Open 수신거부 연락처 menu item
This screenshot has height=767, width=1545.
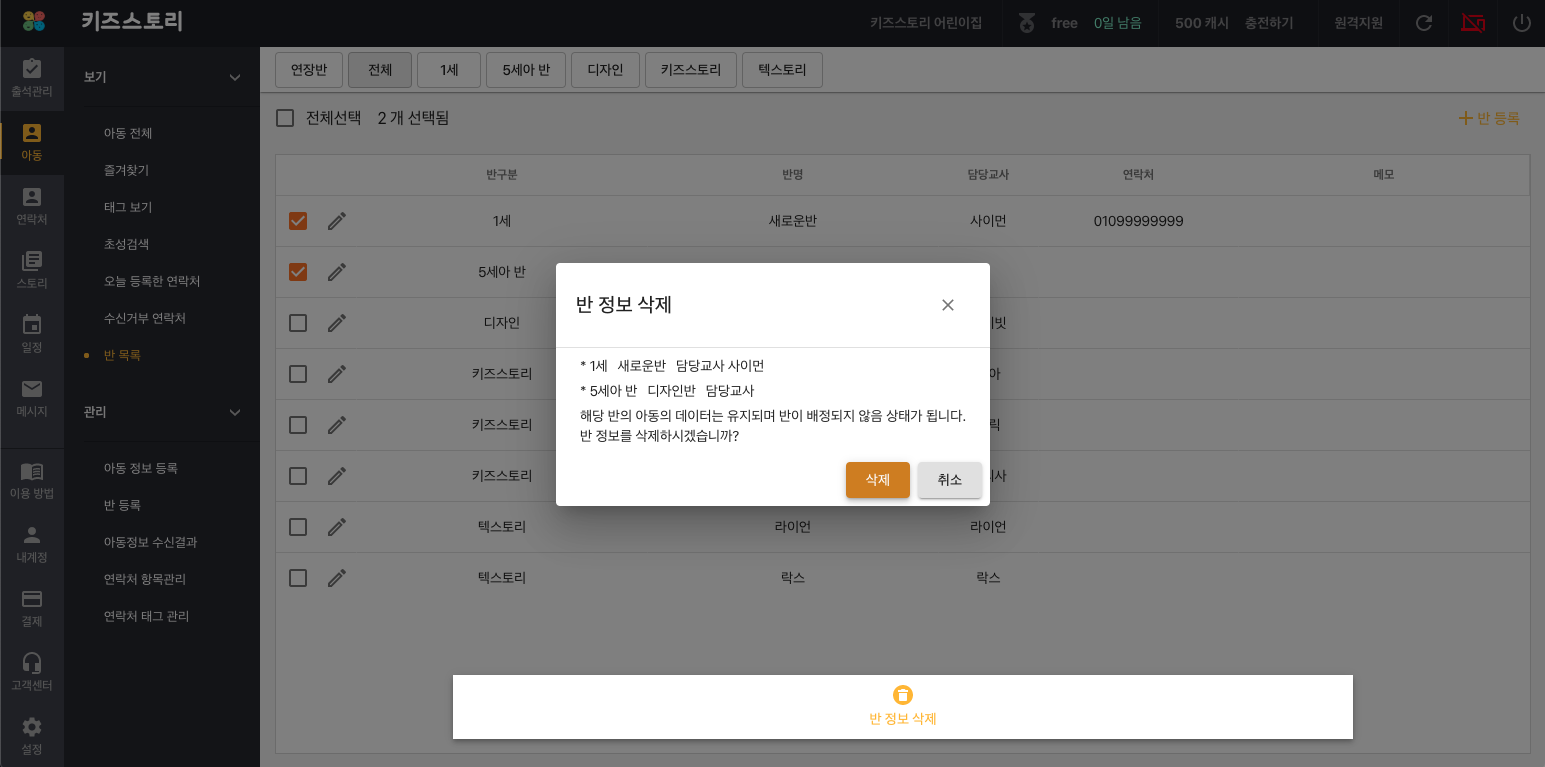(145, 318)
